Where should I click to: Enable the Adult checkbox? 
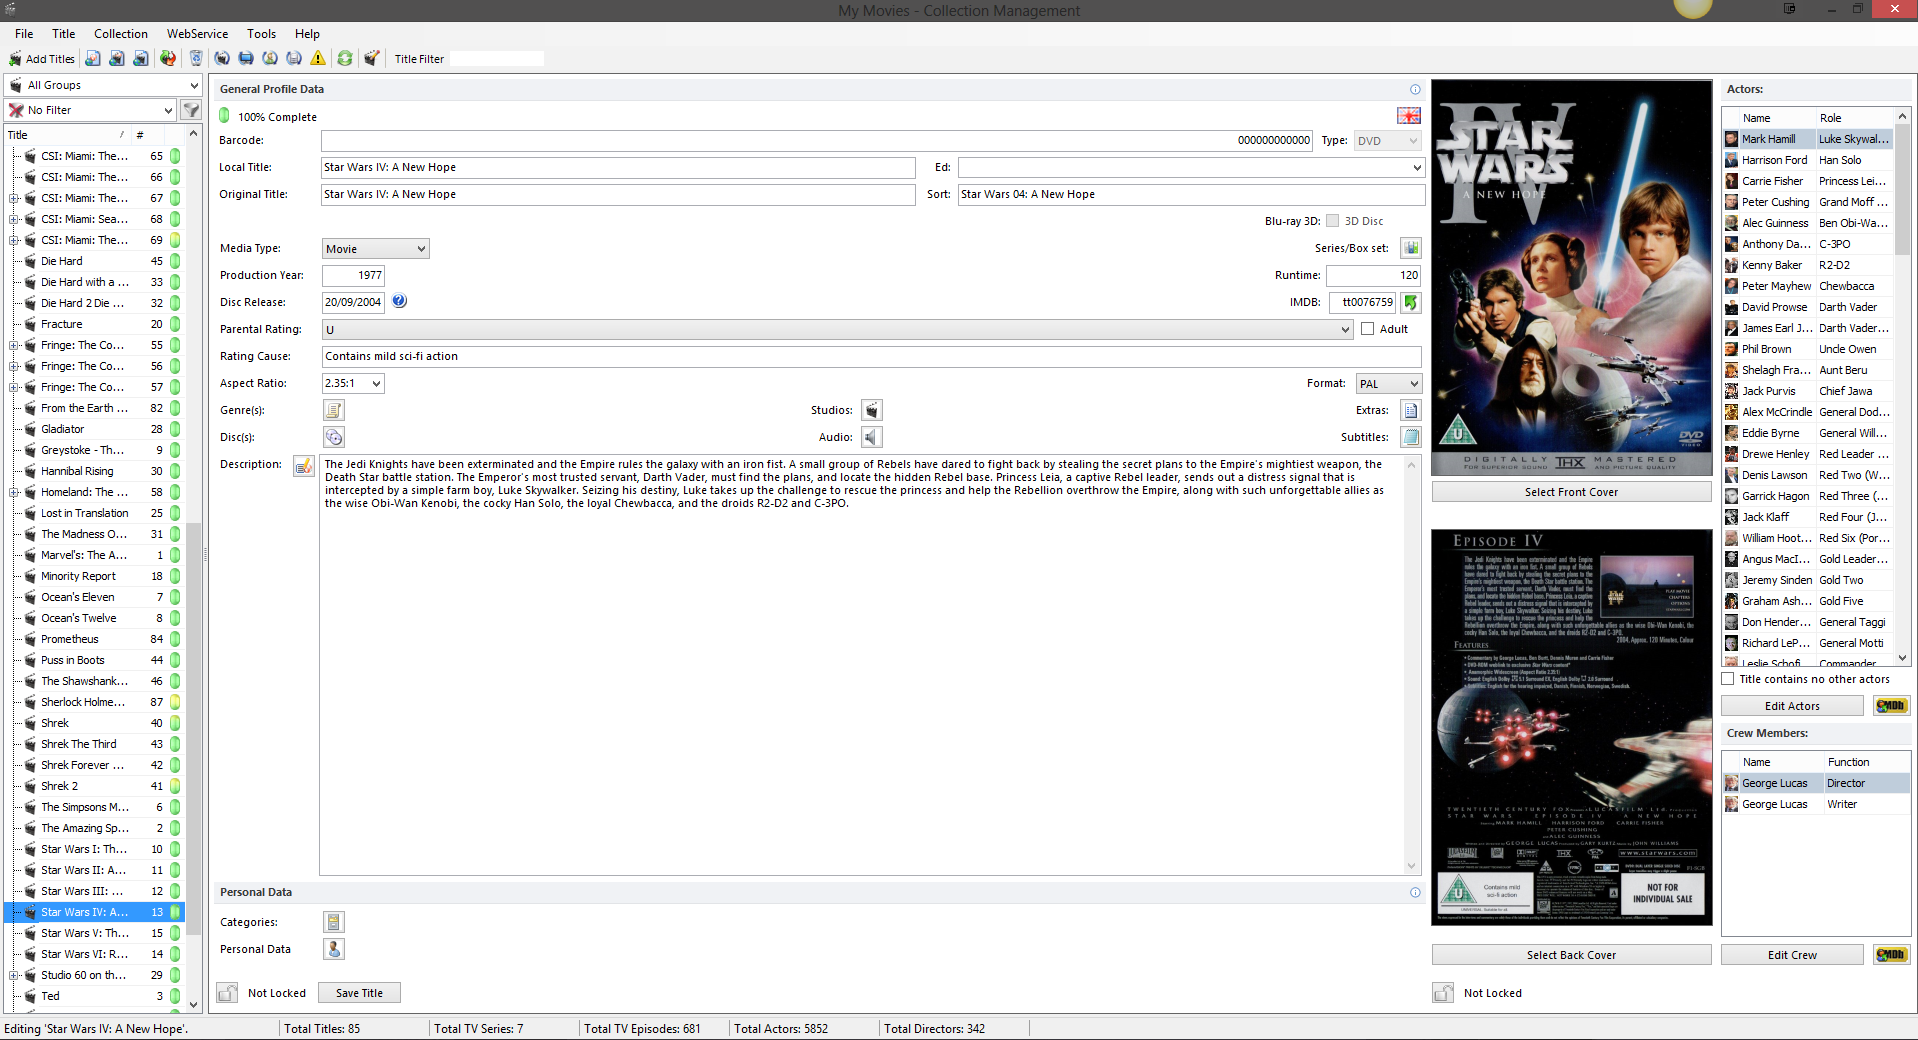[1367, 329]
